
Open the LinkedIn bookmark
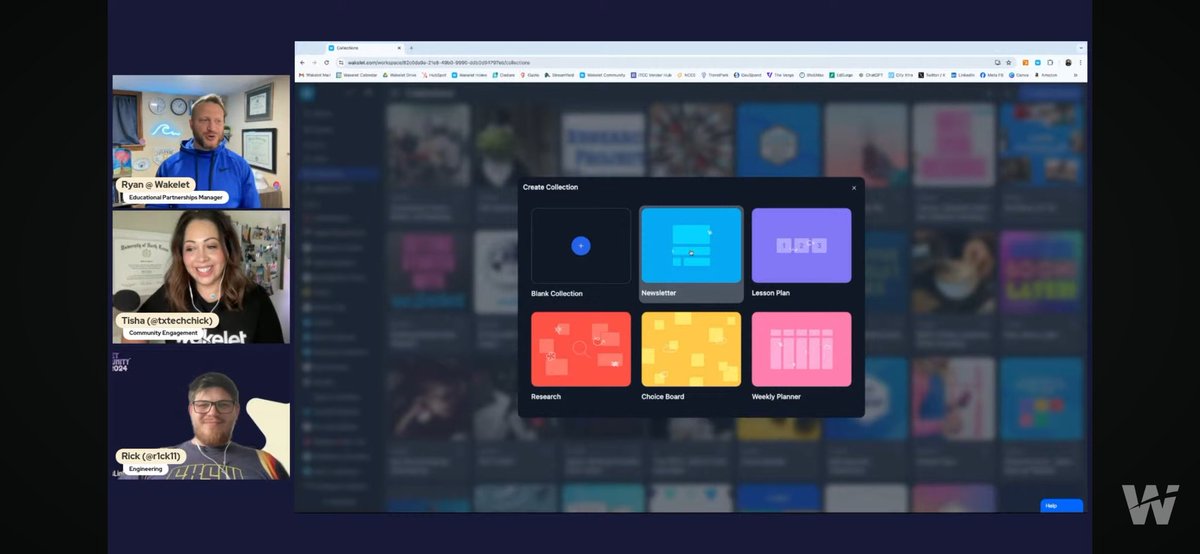(x=962, y=75)
